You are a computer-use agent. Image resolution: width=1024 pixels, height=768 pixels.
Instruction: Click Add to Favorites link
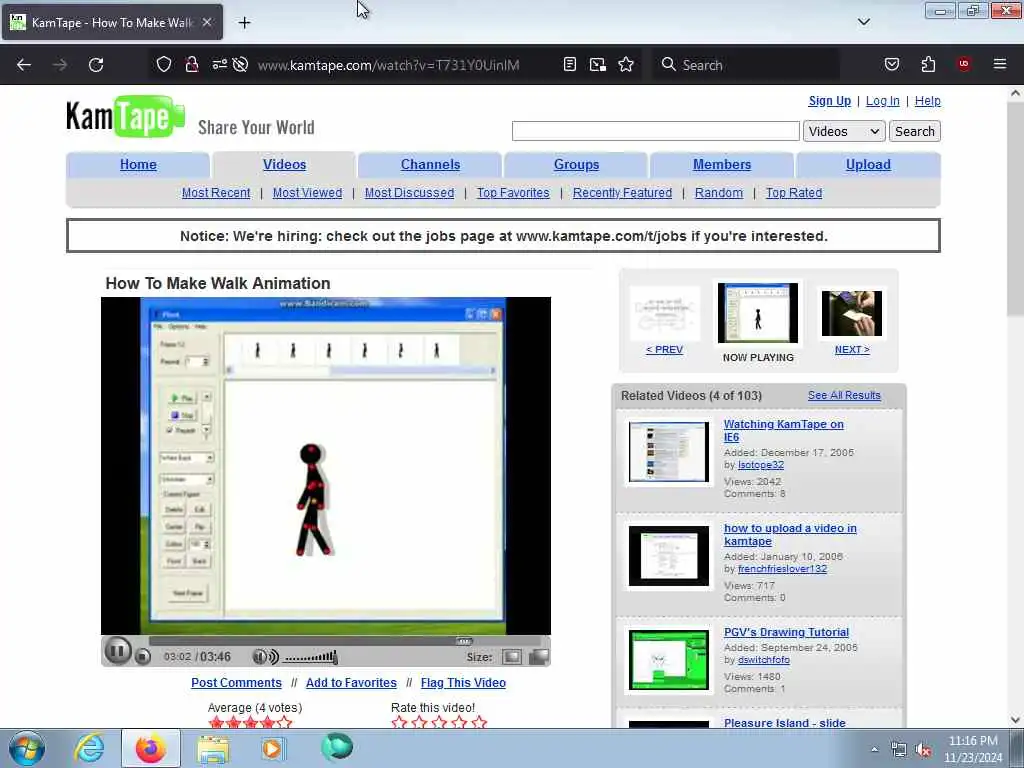point(351,682)
